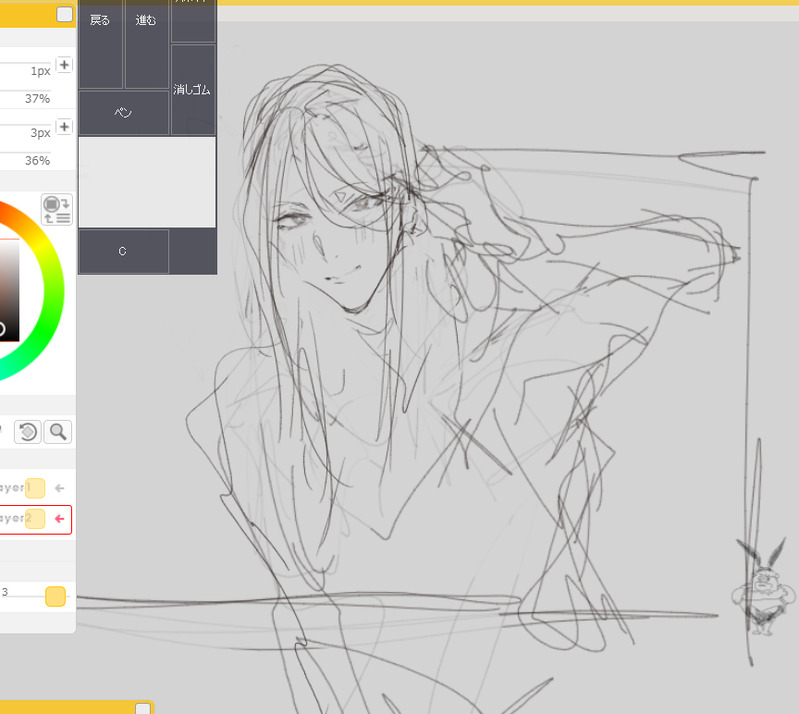This screenshot has width=799, height=714.
Task: Select the 消しゴム eraser button
Action: [193, 90]
